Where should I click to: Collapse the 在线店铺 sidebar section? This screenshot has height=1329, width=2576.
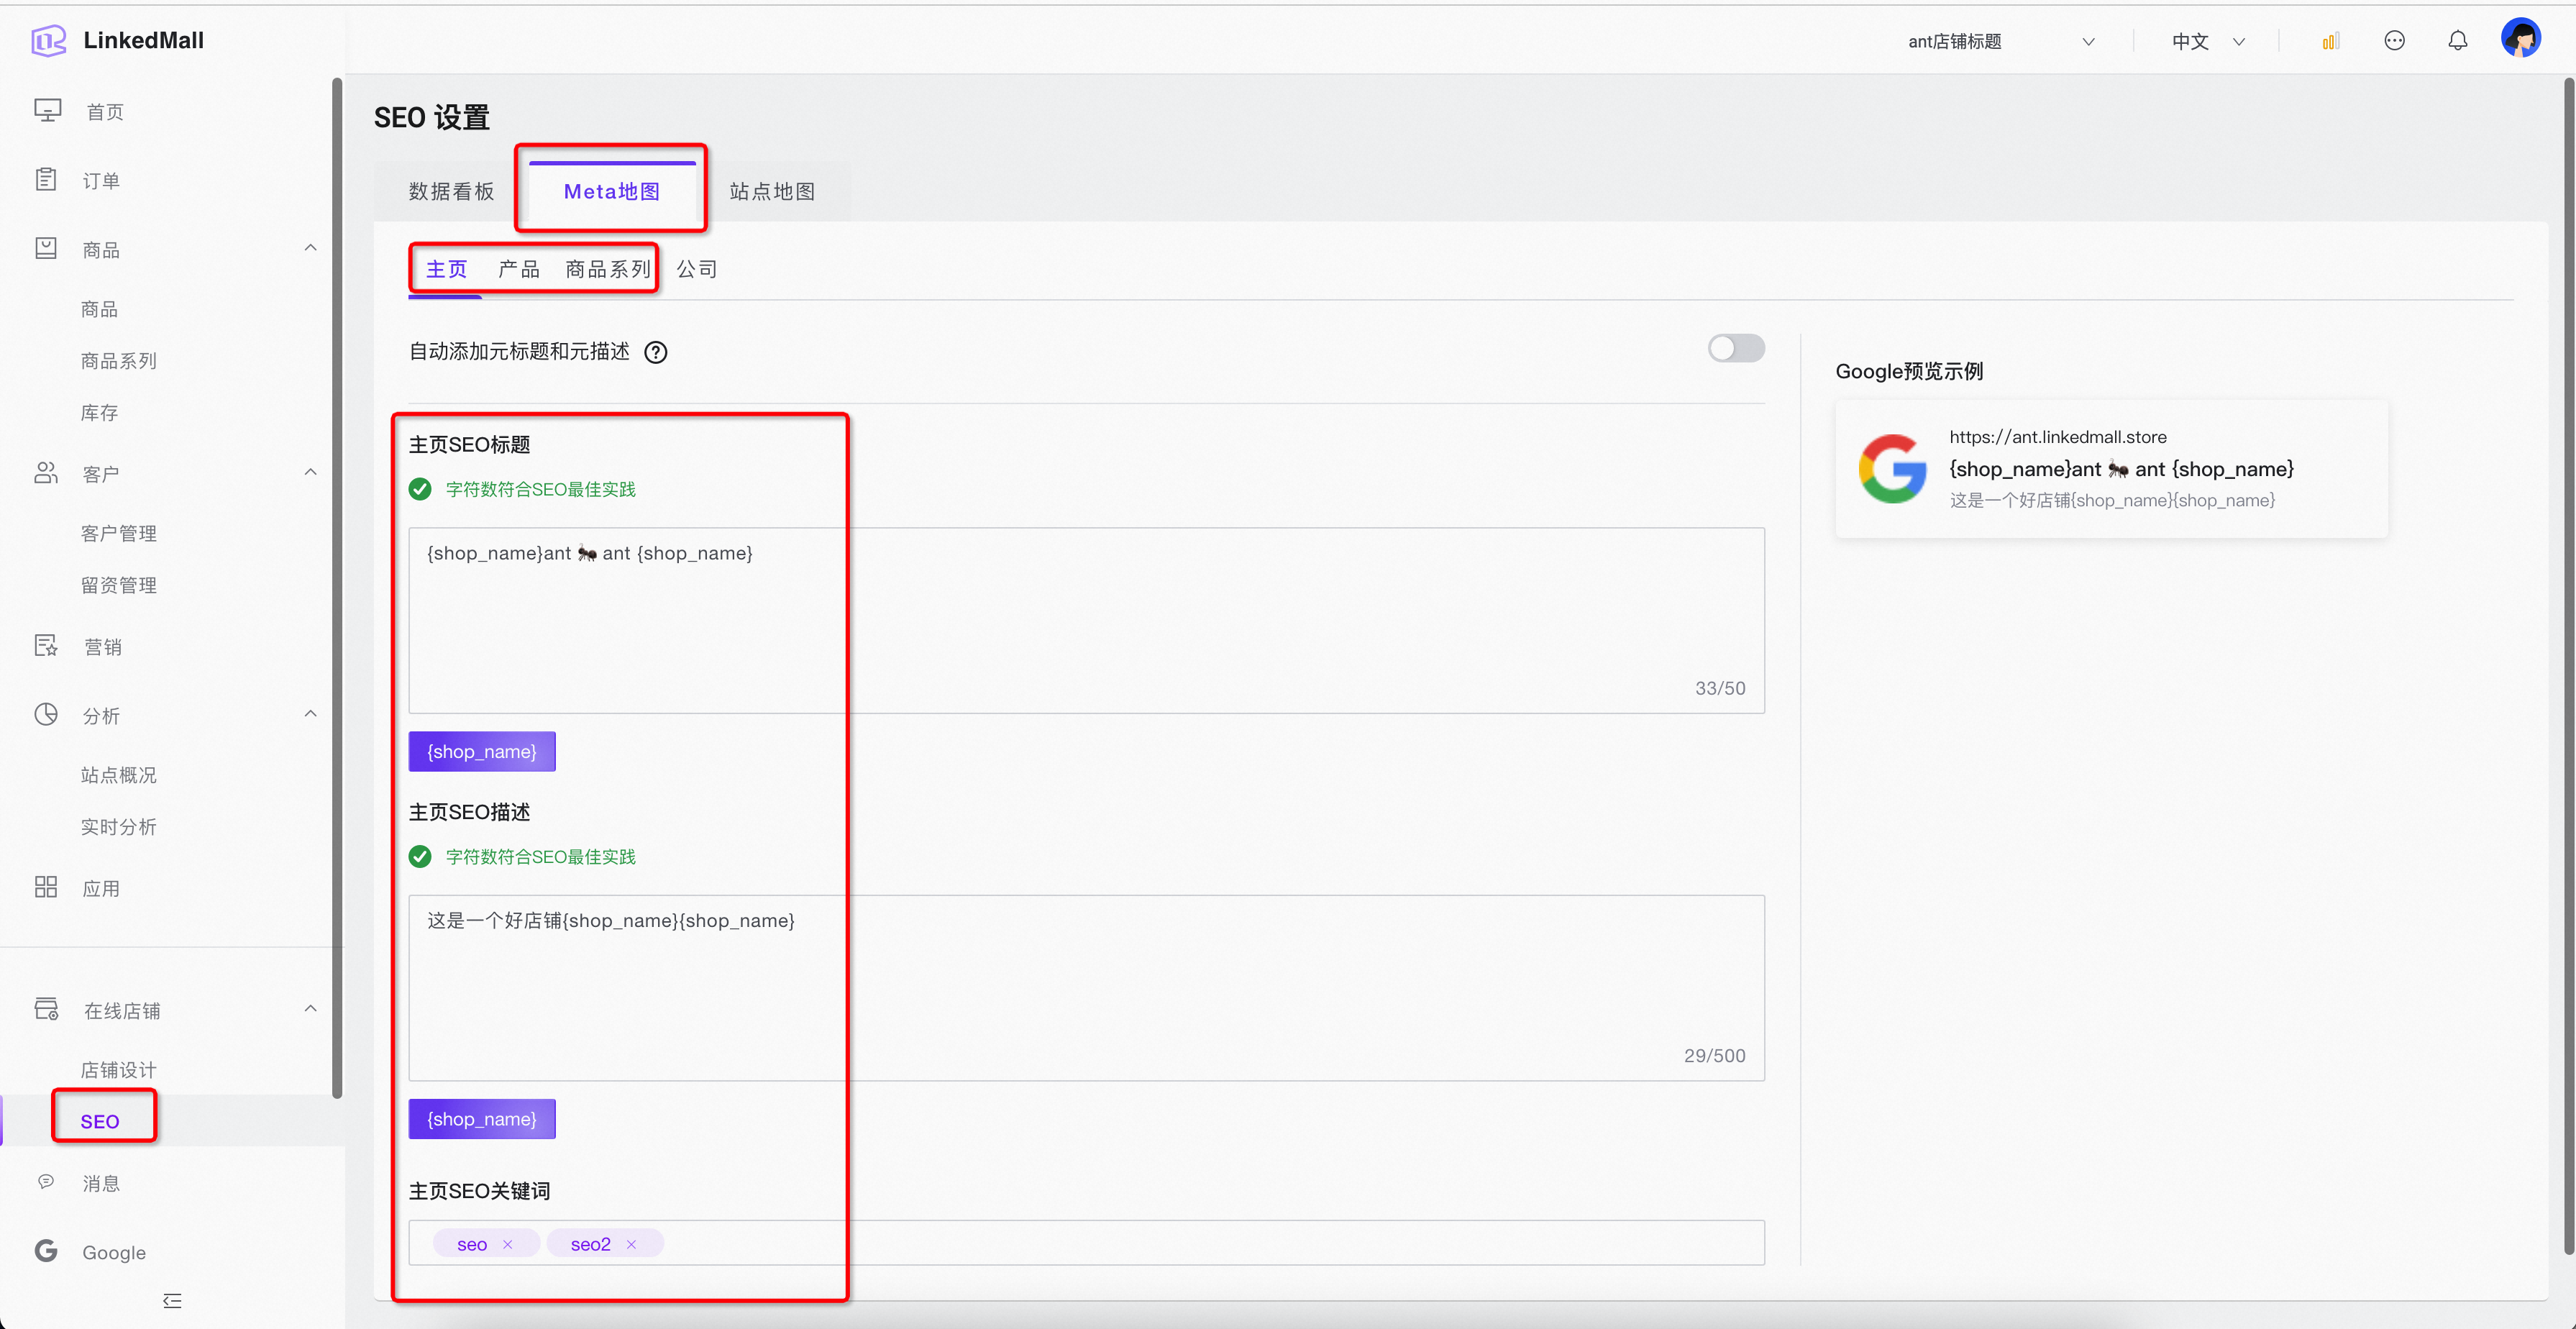pyautogui.click(x=310, y=1009)
